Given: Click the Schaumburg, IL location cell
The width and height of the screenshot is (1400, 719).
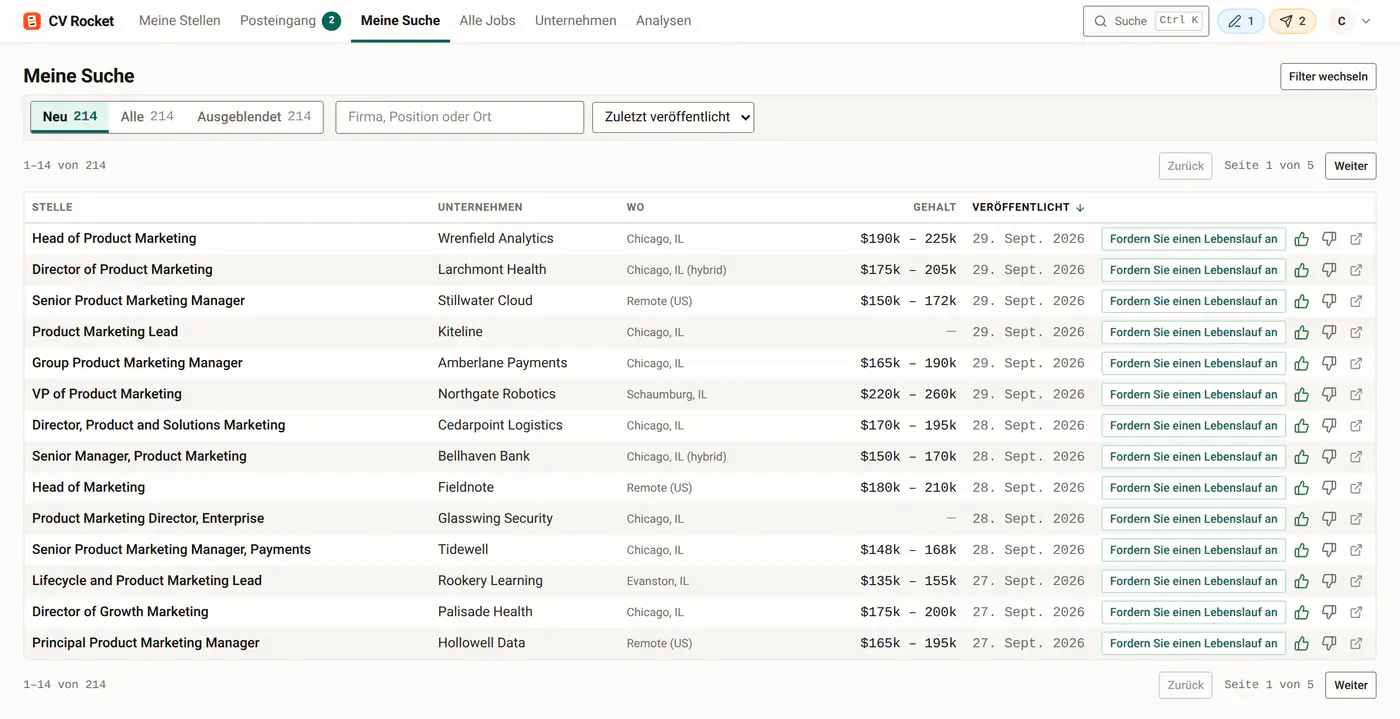Looking at the screenshot, I should pyautogui.click(x=667, y=394).
